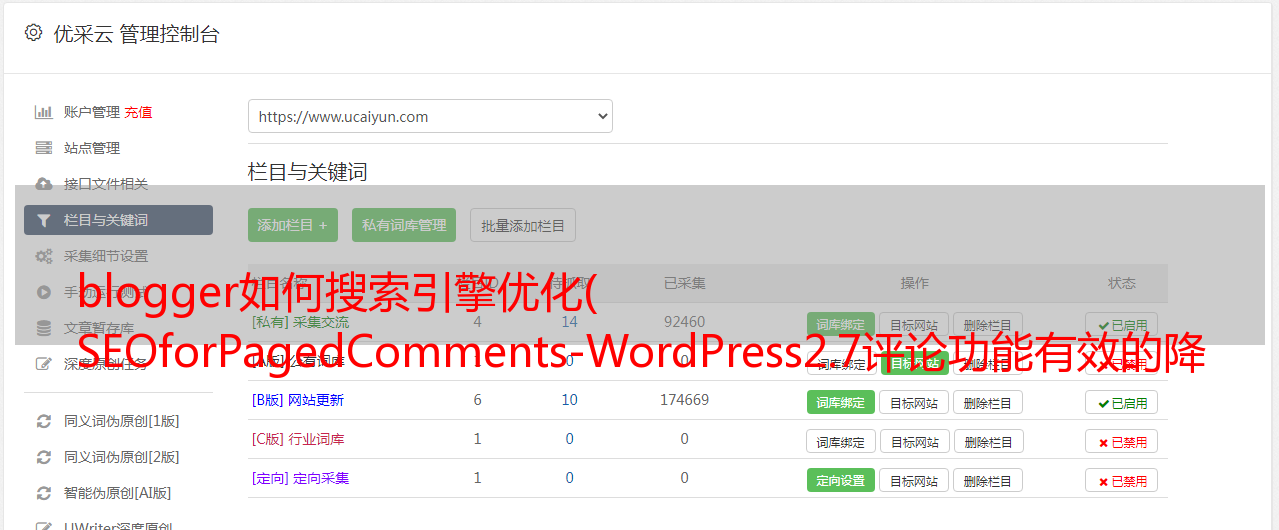Click the database icon for 文章暂存库
Screen dimensions: 1279x530
click(x=43, y=328)
